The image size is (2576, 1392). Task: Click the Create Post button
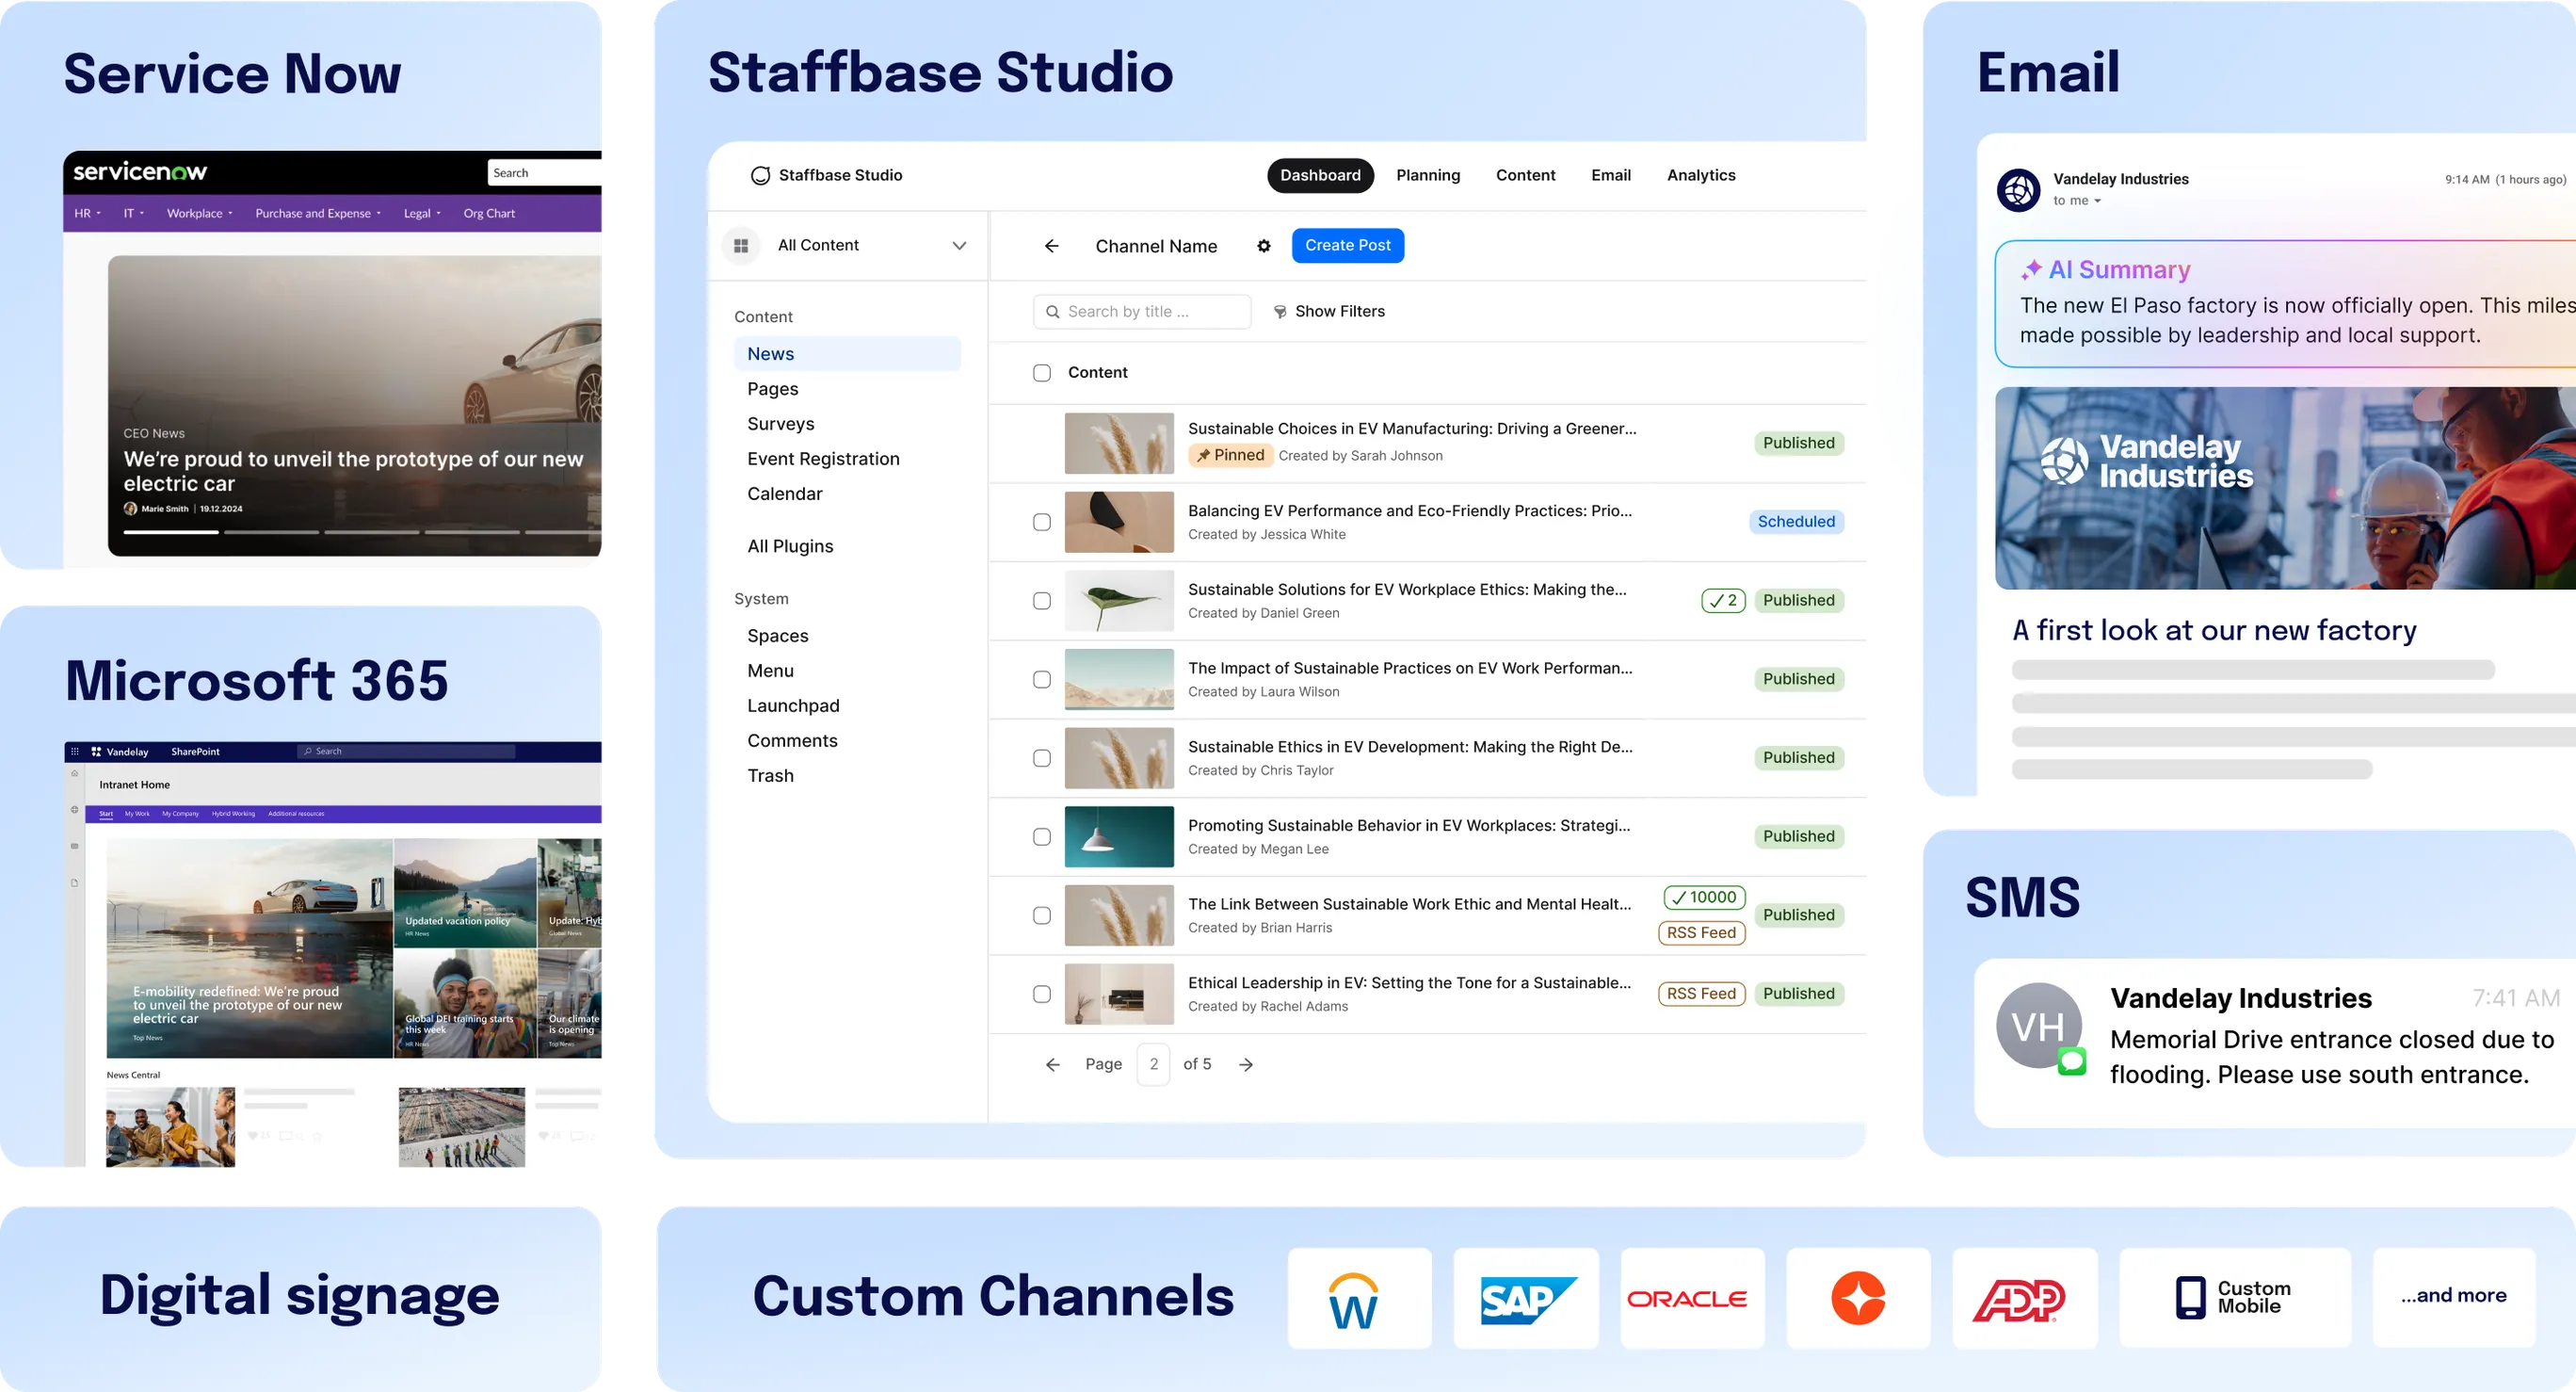(x=1347, y=246)
